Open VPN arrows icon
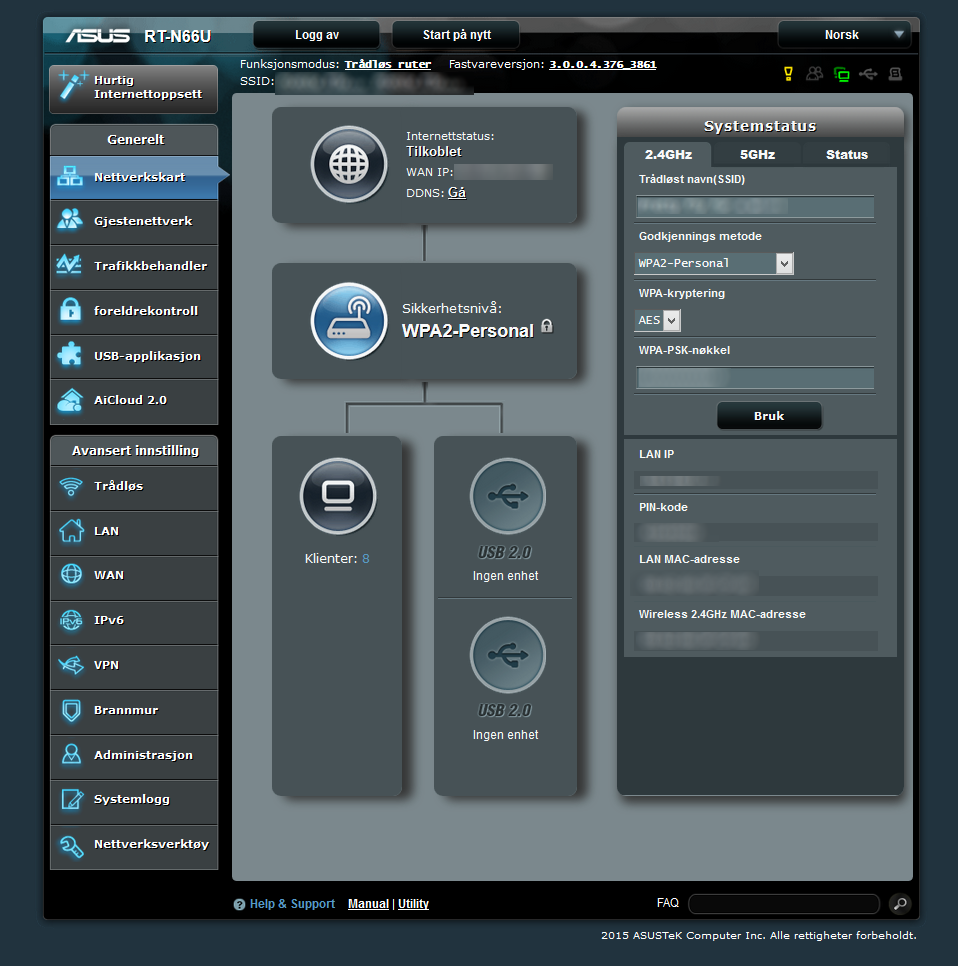 pyautogui.click(x=71, y=665)
